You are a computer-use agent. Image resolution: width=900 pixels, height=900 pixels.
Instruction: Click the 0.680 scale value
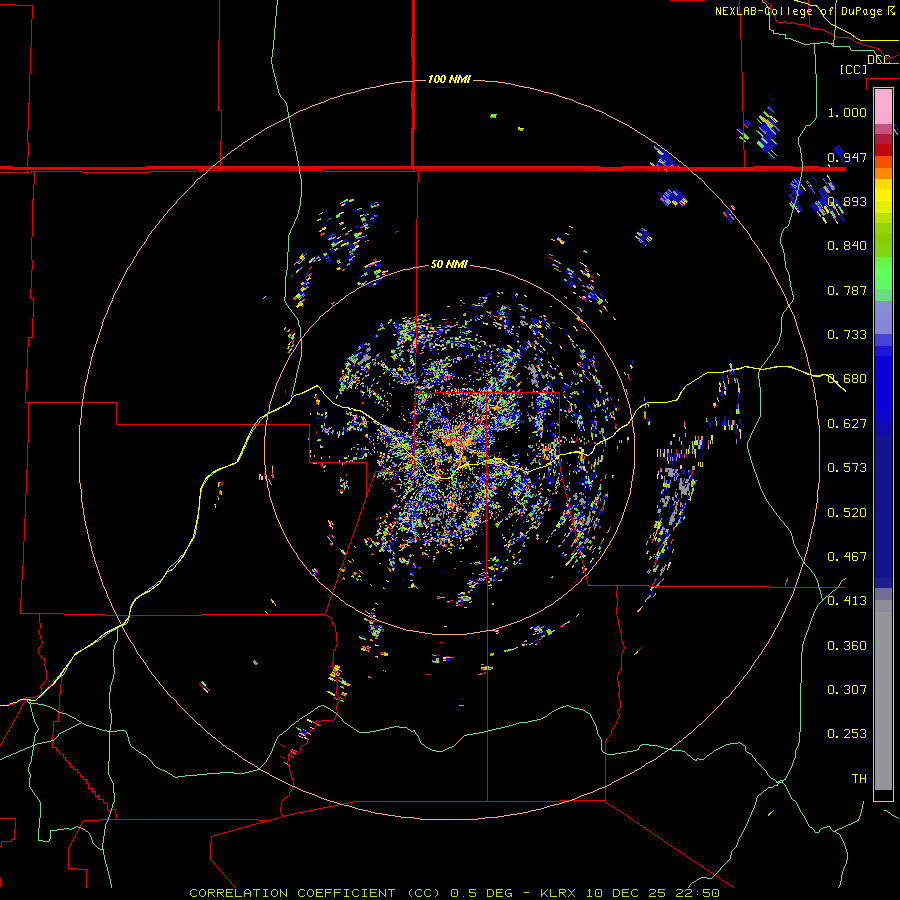pos(847,379)
